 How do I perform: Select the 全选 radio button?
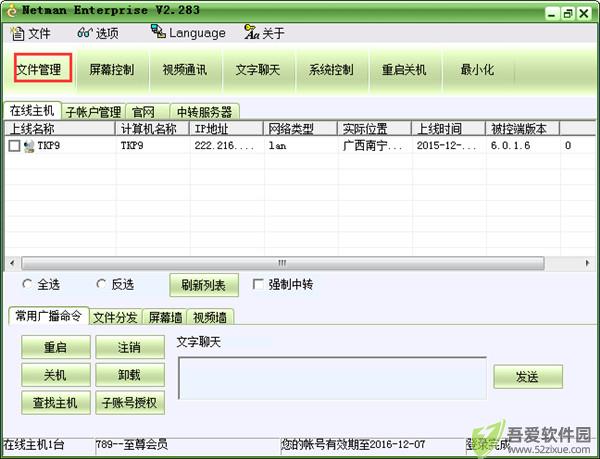[27, 284]
